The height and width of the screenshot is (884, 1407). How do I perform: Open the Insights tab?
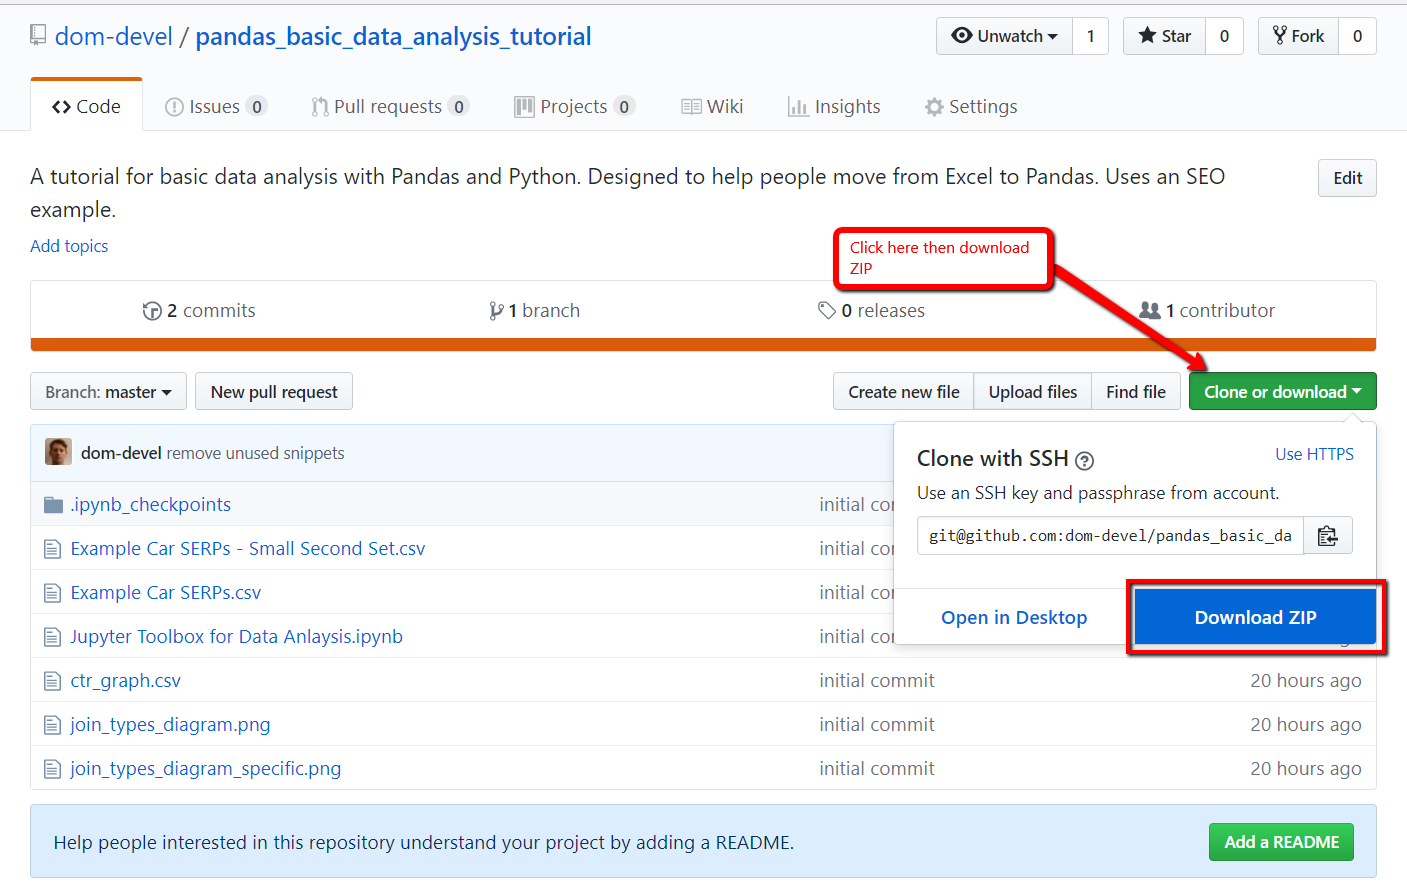pyautogui.click(x=834, y=107)
